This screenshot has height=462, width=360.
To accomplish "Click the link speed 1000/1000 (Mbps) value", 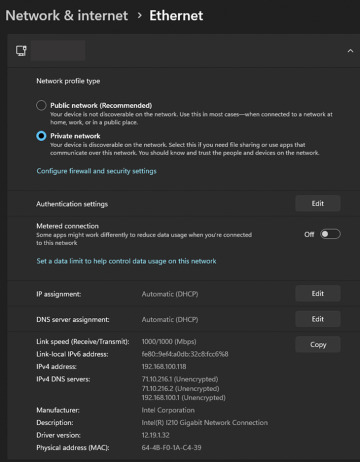I will click(169, 342).
